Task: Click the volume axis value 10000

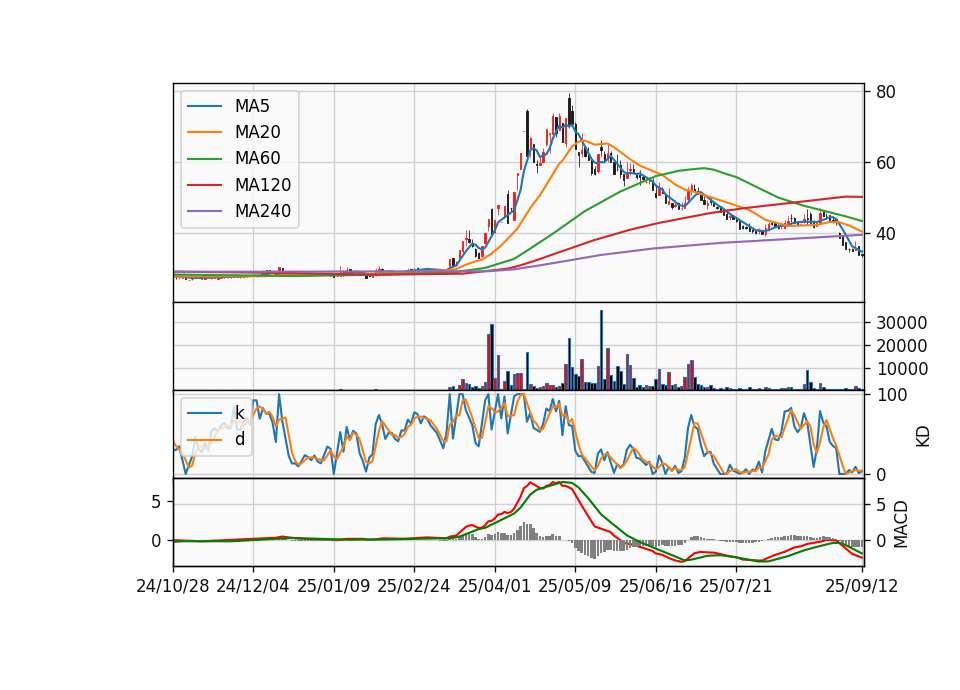Action: point(902,370)
